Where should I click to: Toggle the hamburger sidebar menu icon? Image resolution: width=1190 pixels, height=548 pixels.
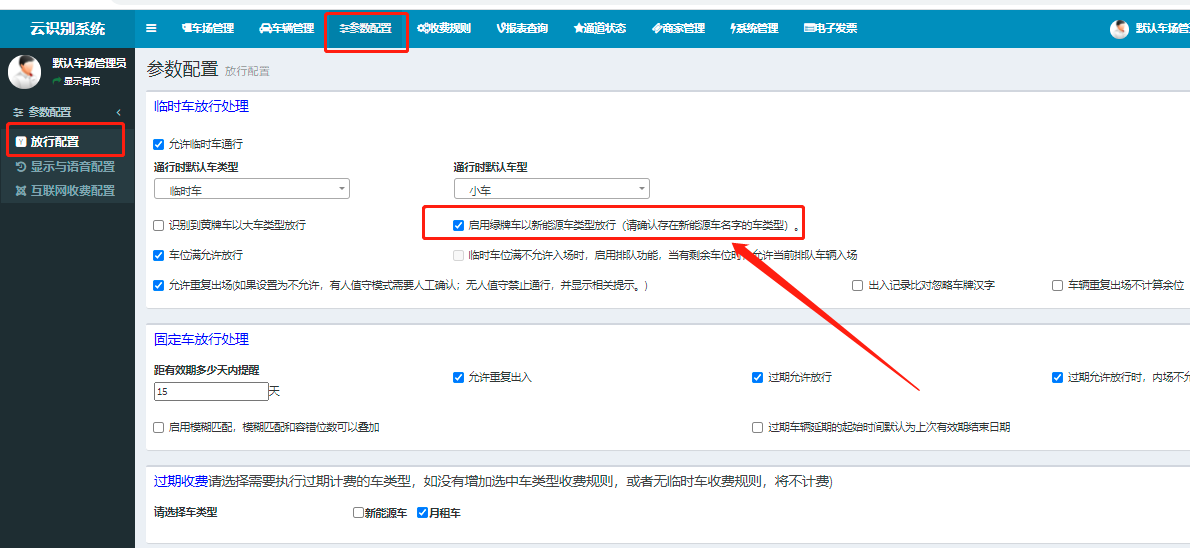151,28
